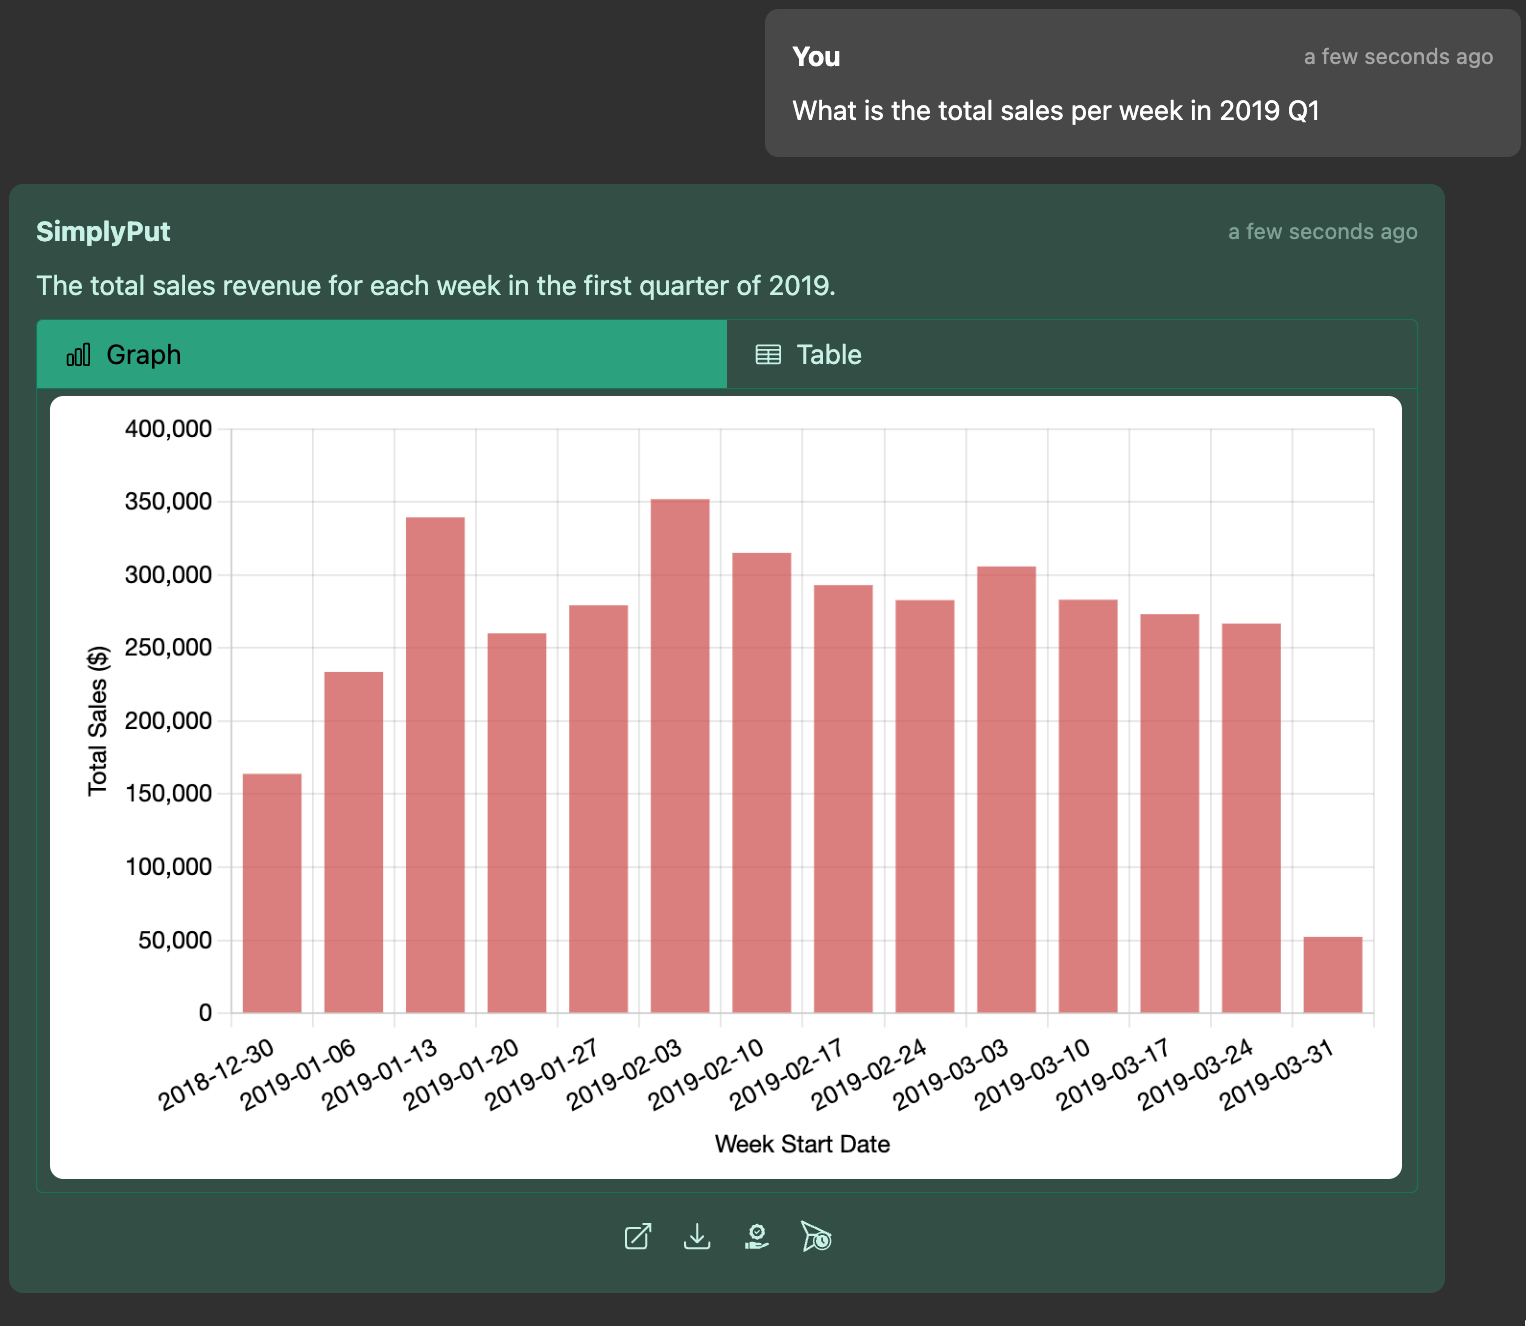Viewport: 1526px width, 1326px height.
Task: Click the bar for week 2019-02-10
Action: click(762, 783)
